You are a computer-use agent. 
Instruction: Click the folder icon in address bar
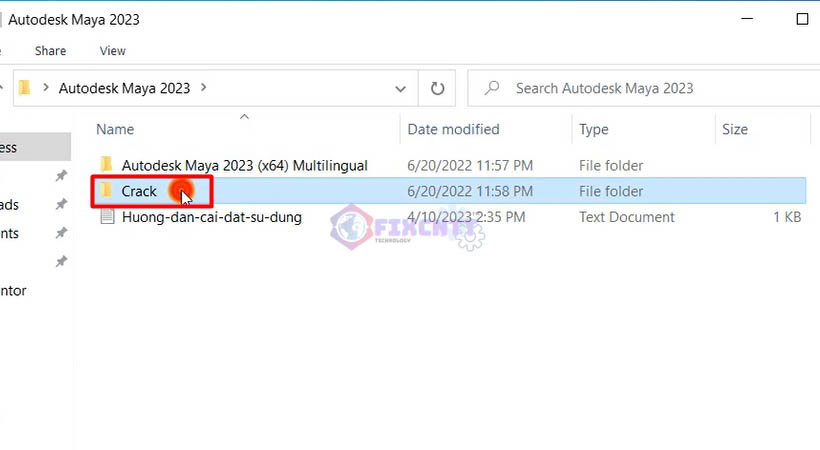pyautogui.click(x=25, y=88)
